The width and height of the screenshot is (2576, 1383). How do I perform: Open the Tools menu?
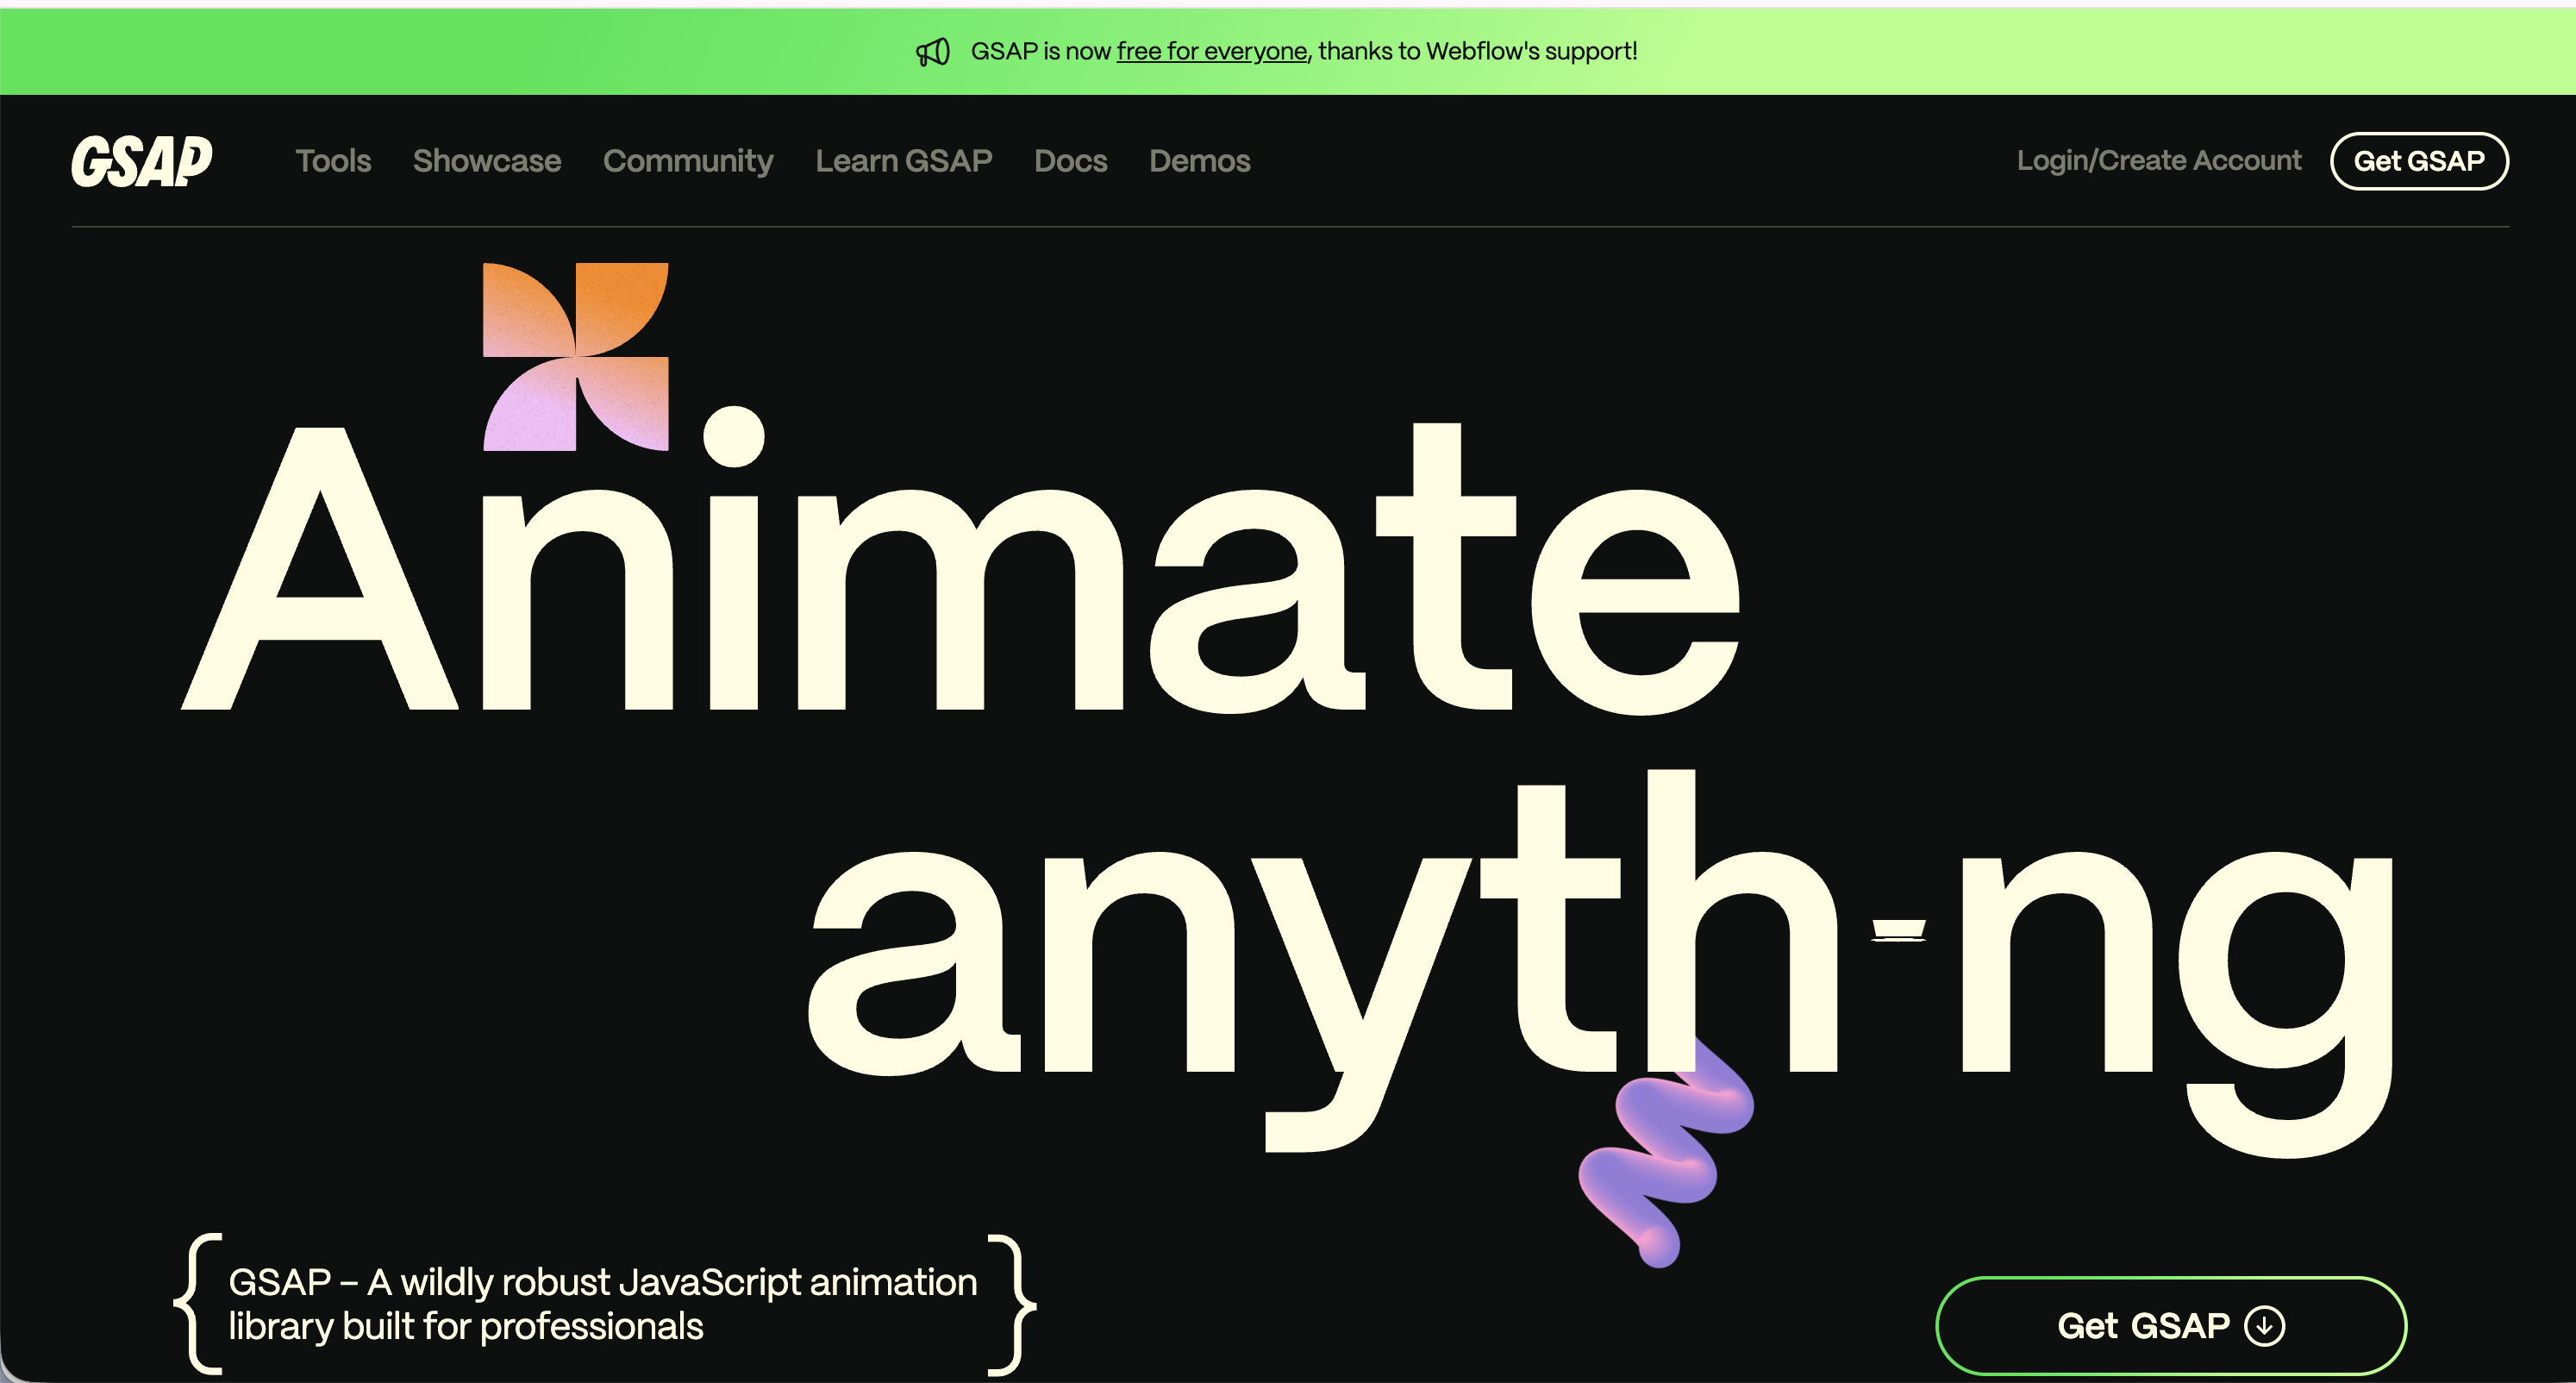pos(333,161)
